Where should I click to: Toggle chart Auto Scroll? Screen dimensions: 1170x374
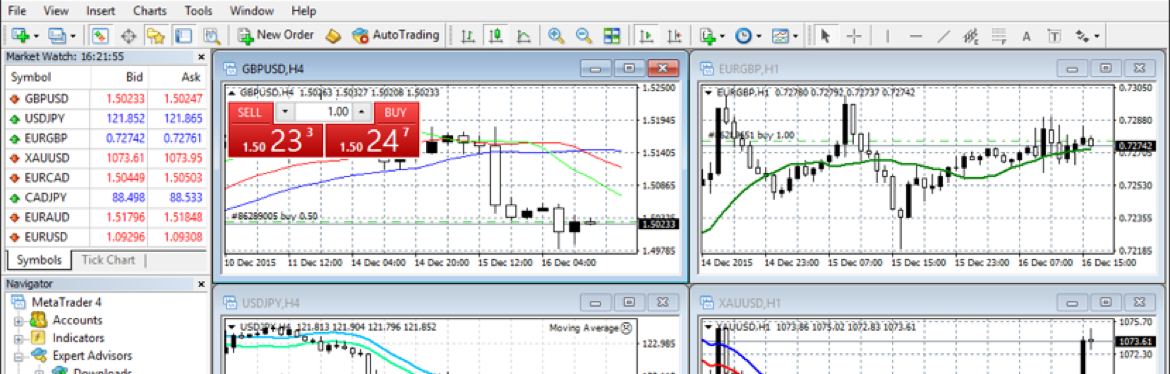pos(648,35)
